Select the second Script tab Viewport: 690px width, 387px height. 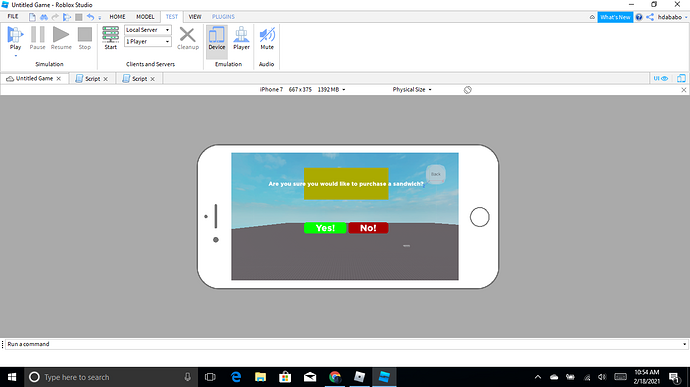[x=139, y=79]
